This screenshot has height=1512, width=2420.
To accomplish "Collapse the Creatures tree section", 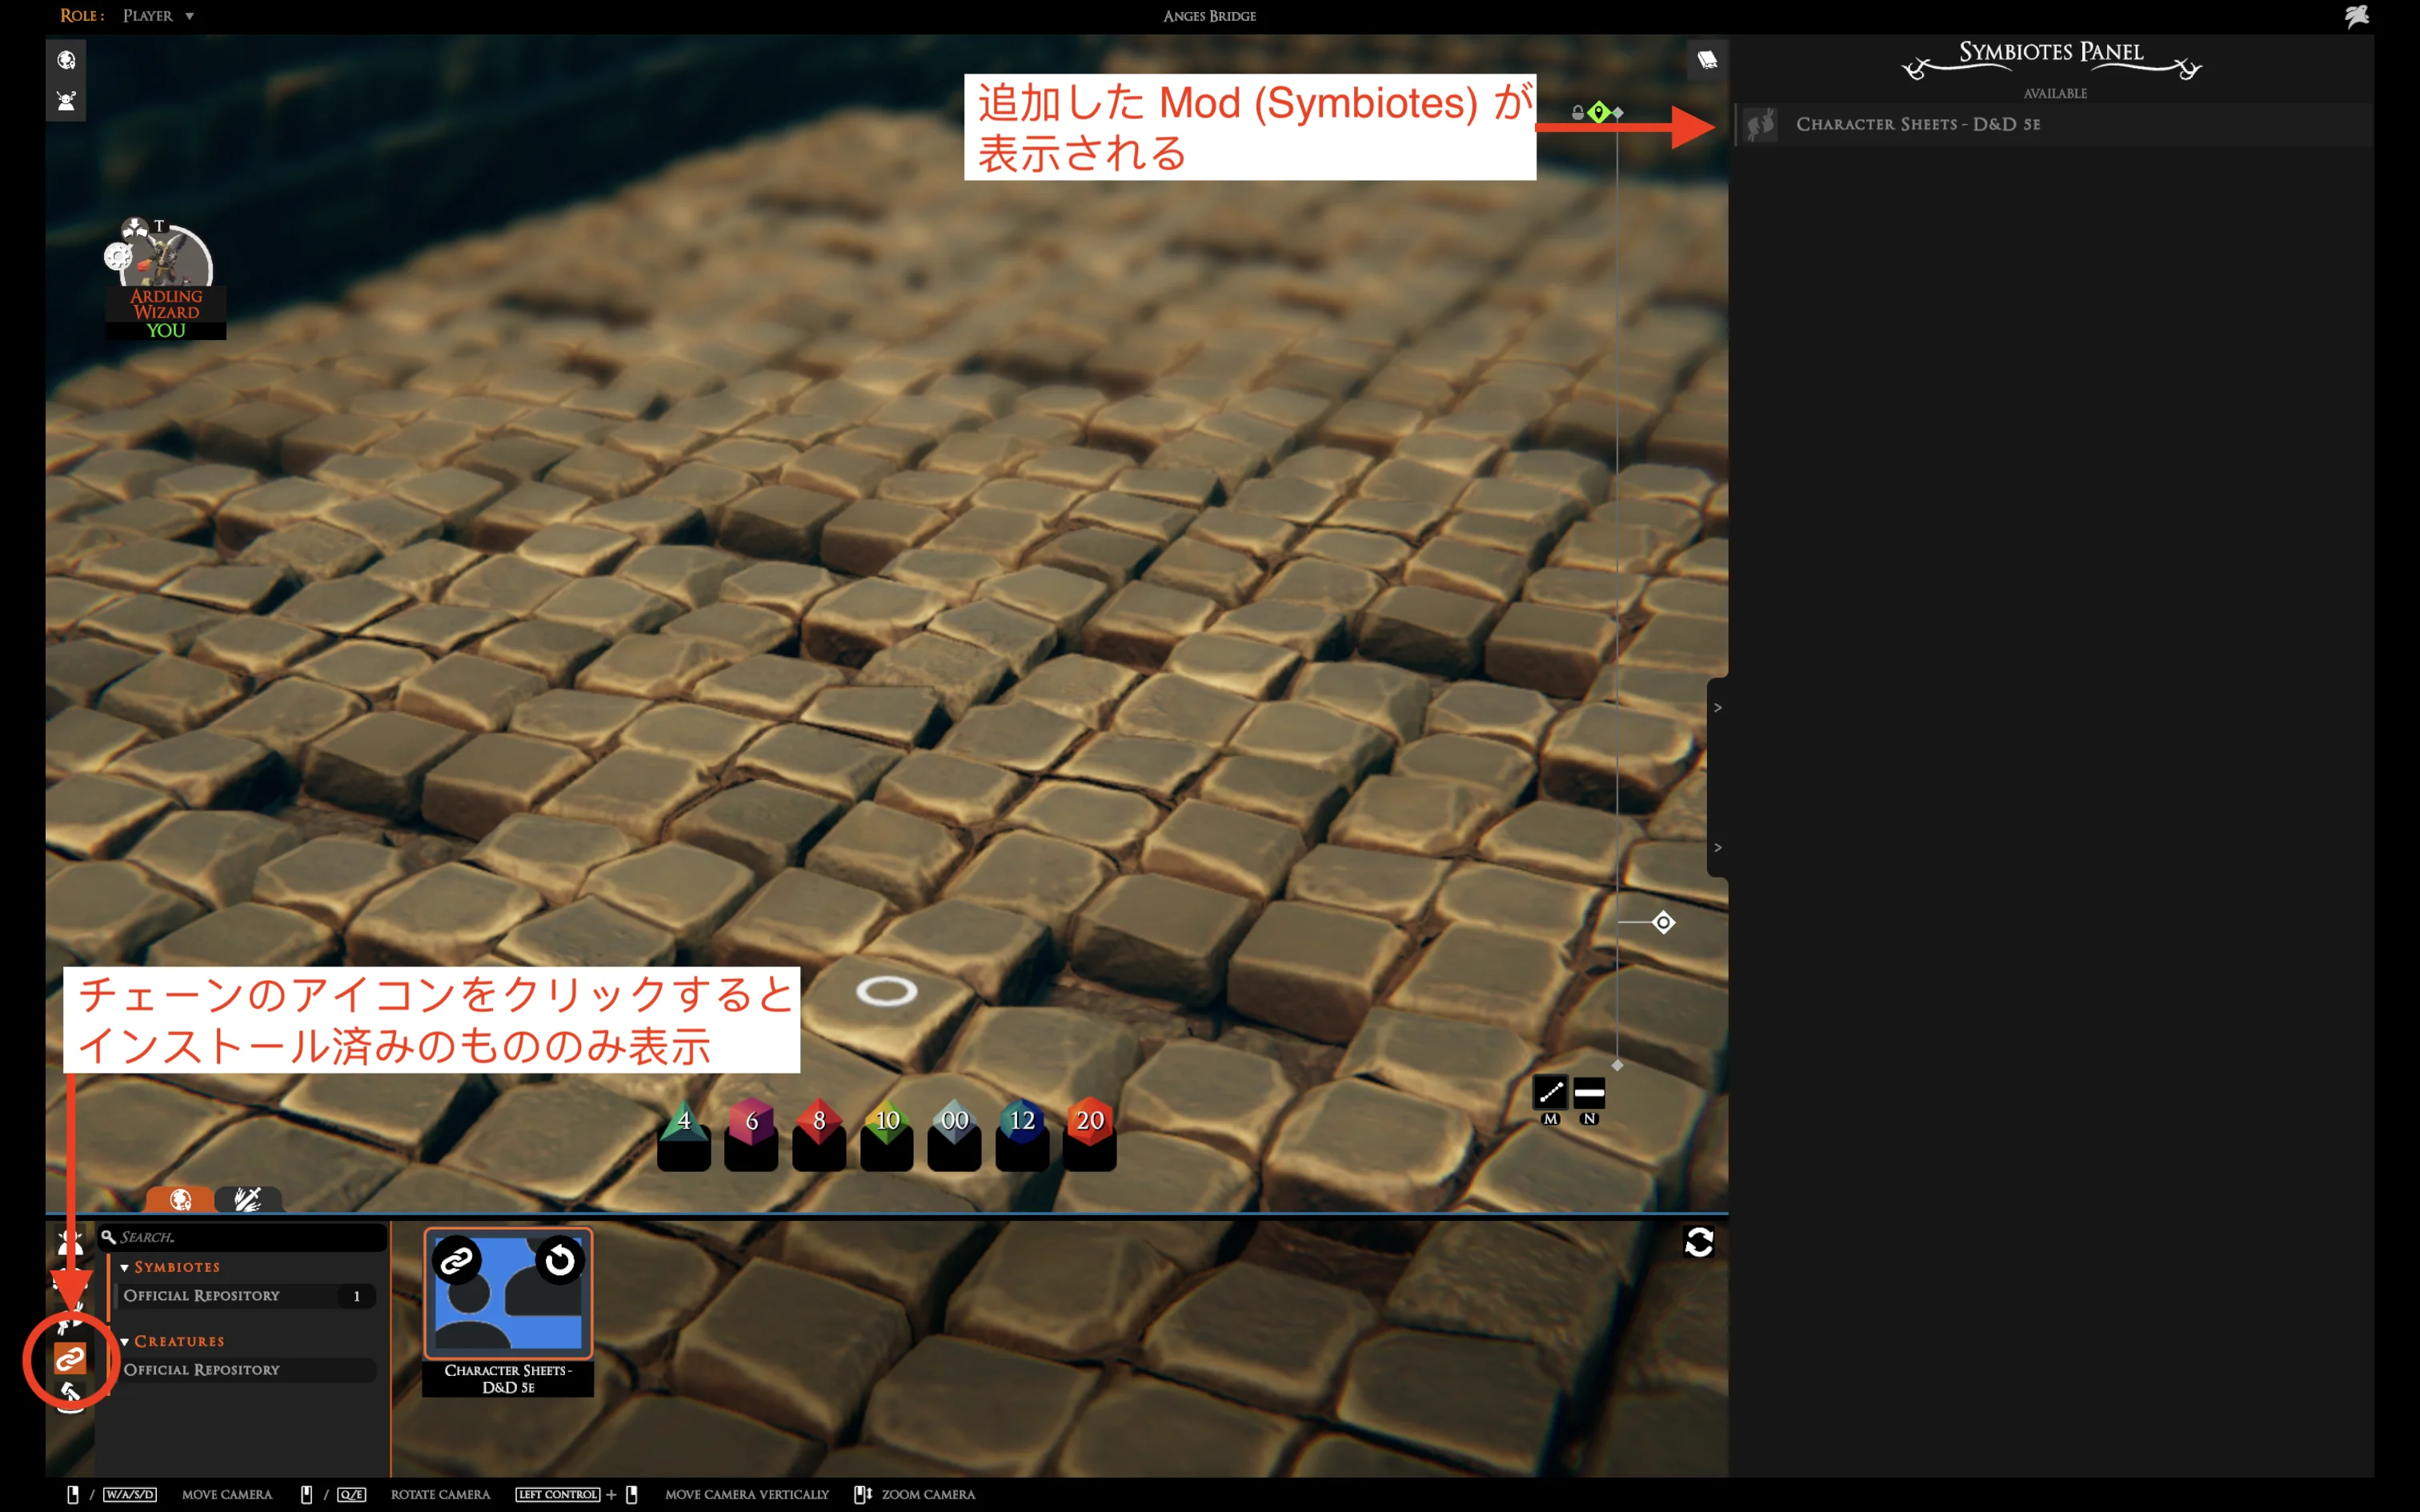I will pyautogui.click(x=125, y=1341).
